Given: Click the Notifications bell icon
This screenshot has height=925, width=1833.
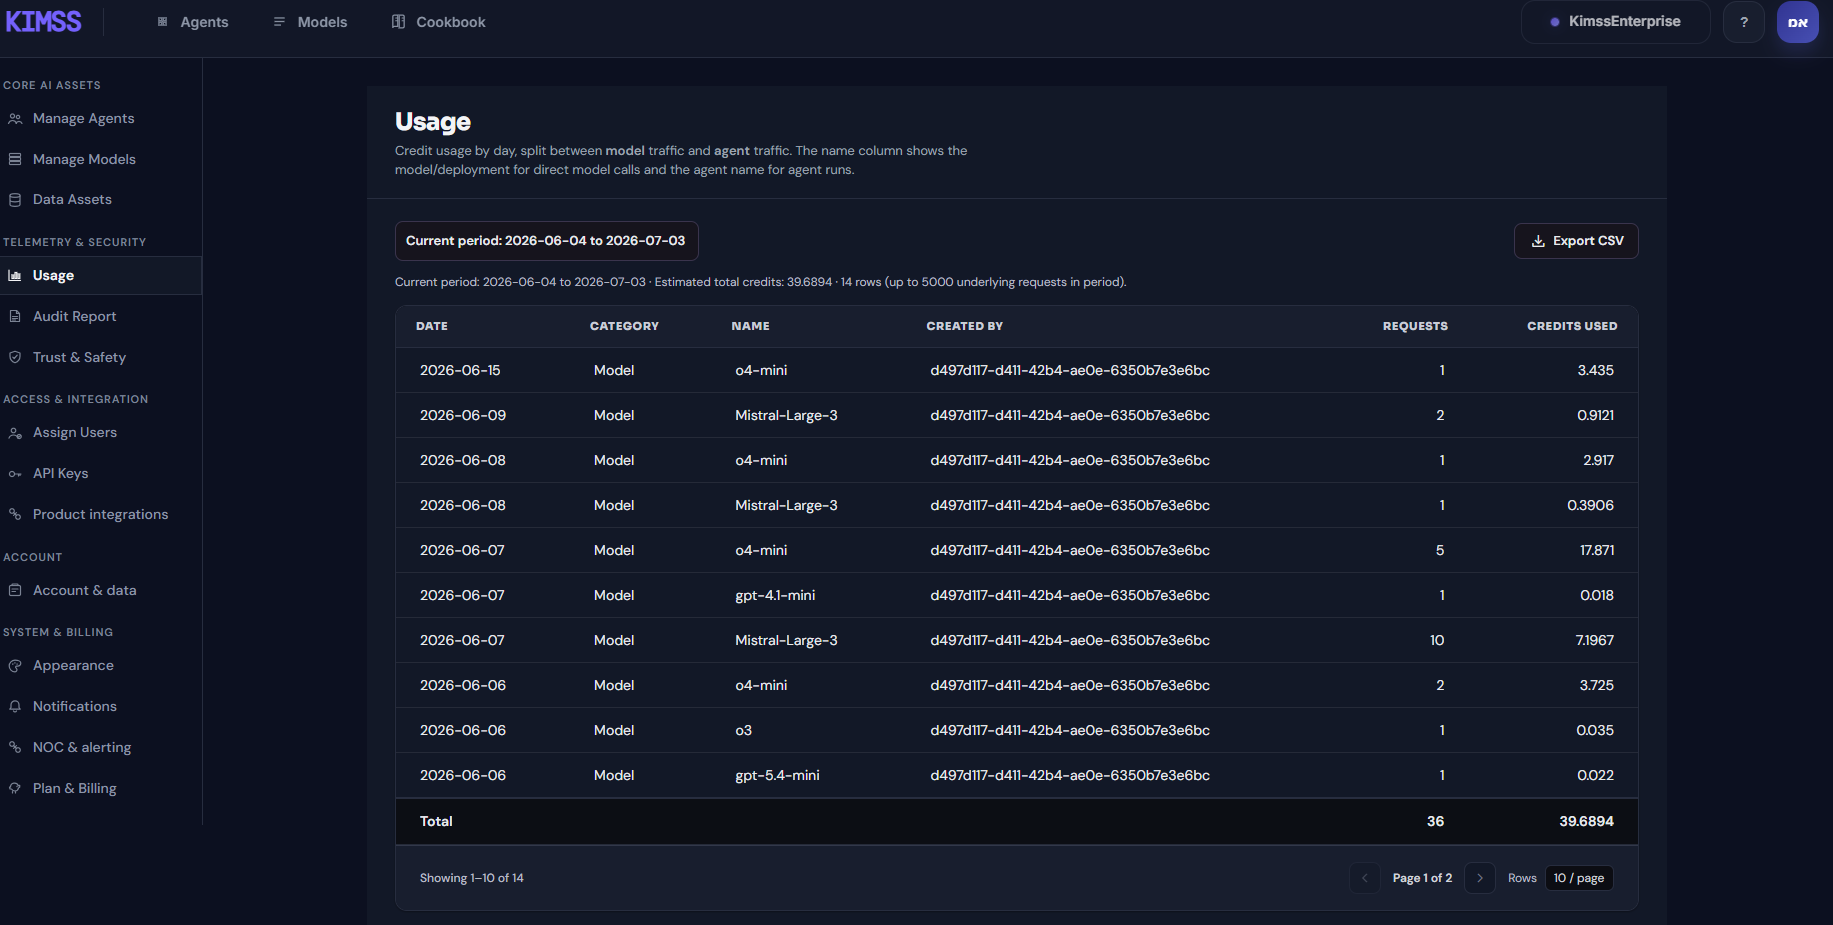Looking at the screenshot, I should tap(15, 707).
